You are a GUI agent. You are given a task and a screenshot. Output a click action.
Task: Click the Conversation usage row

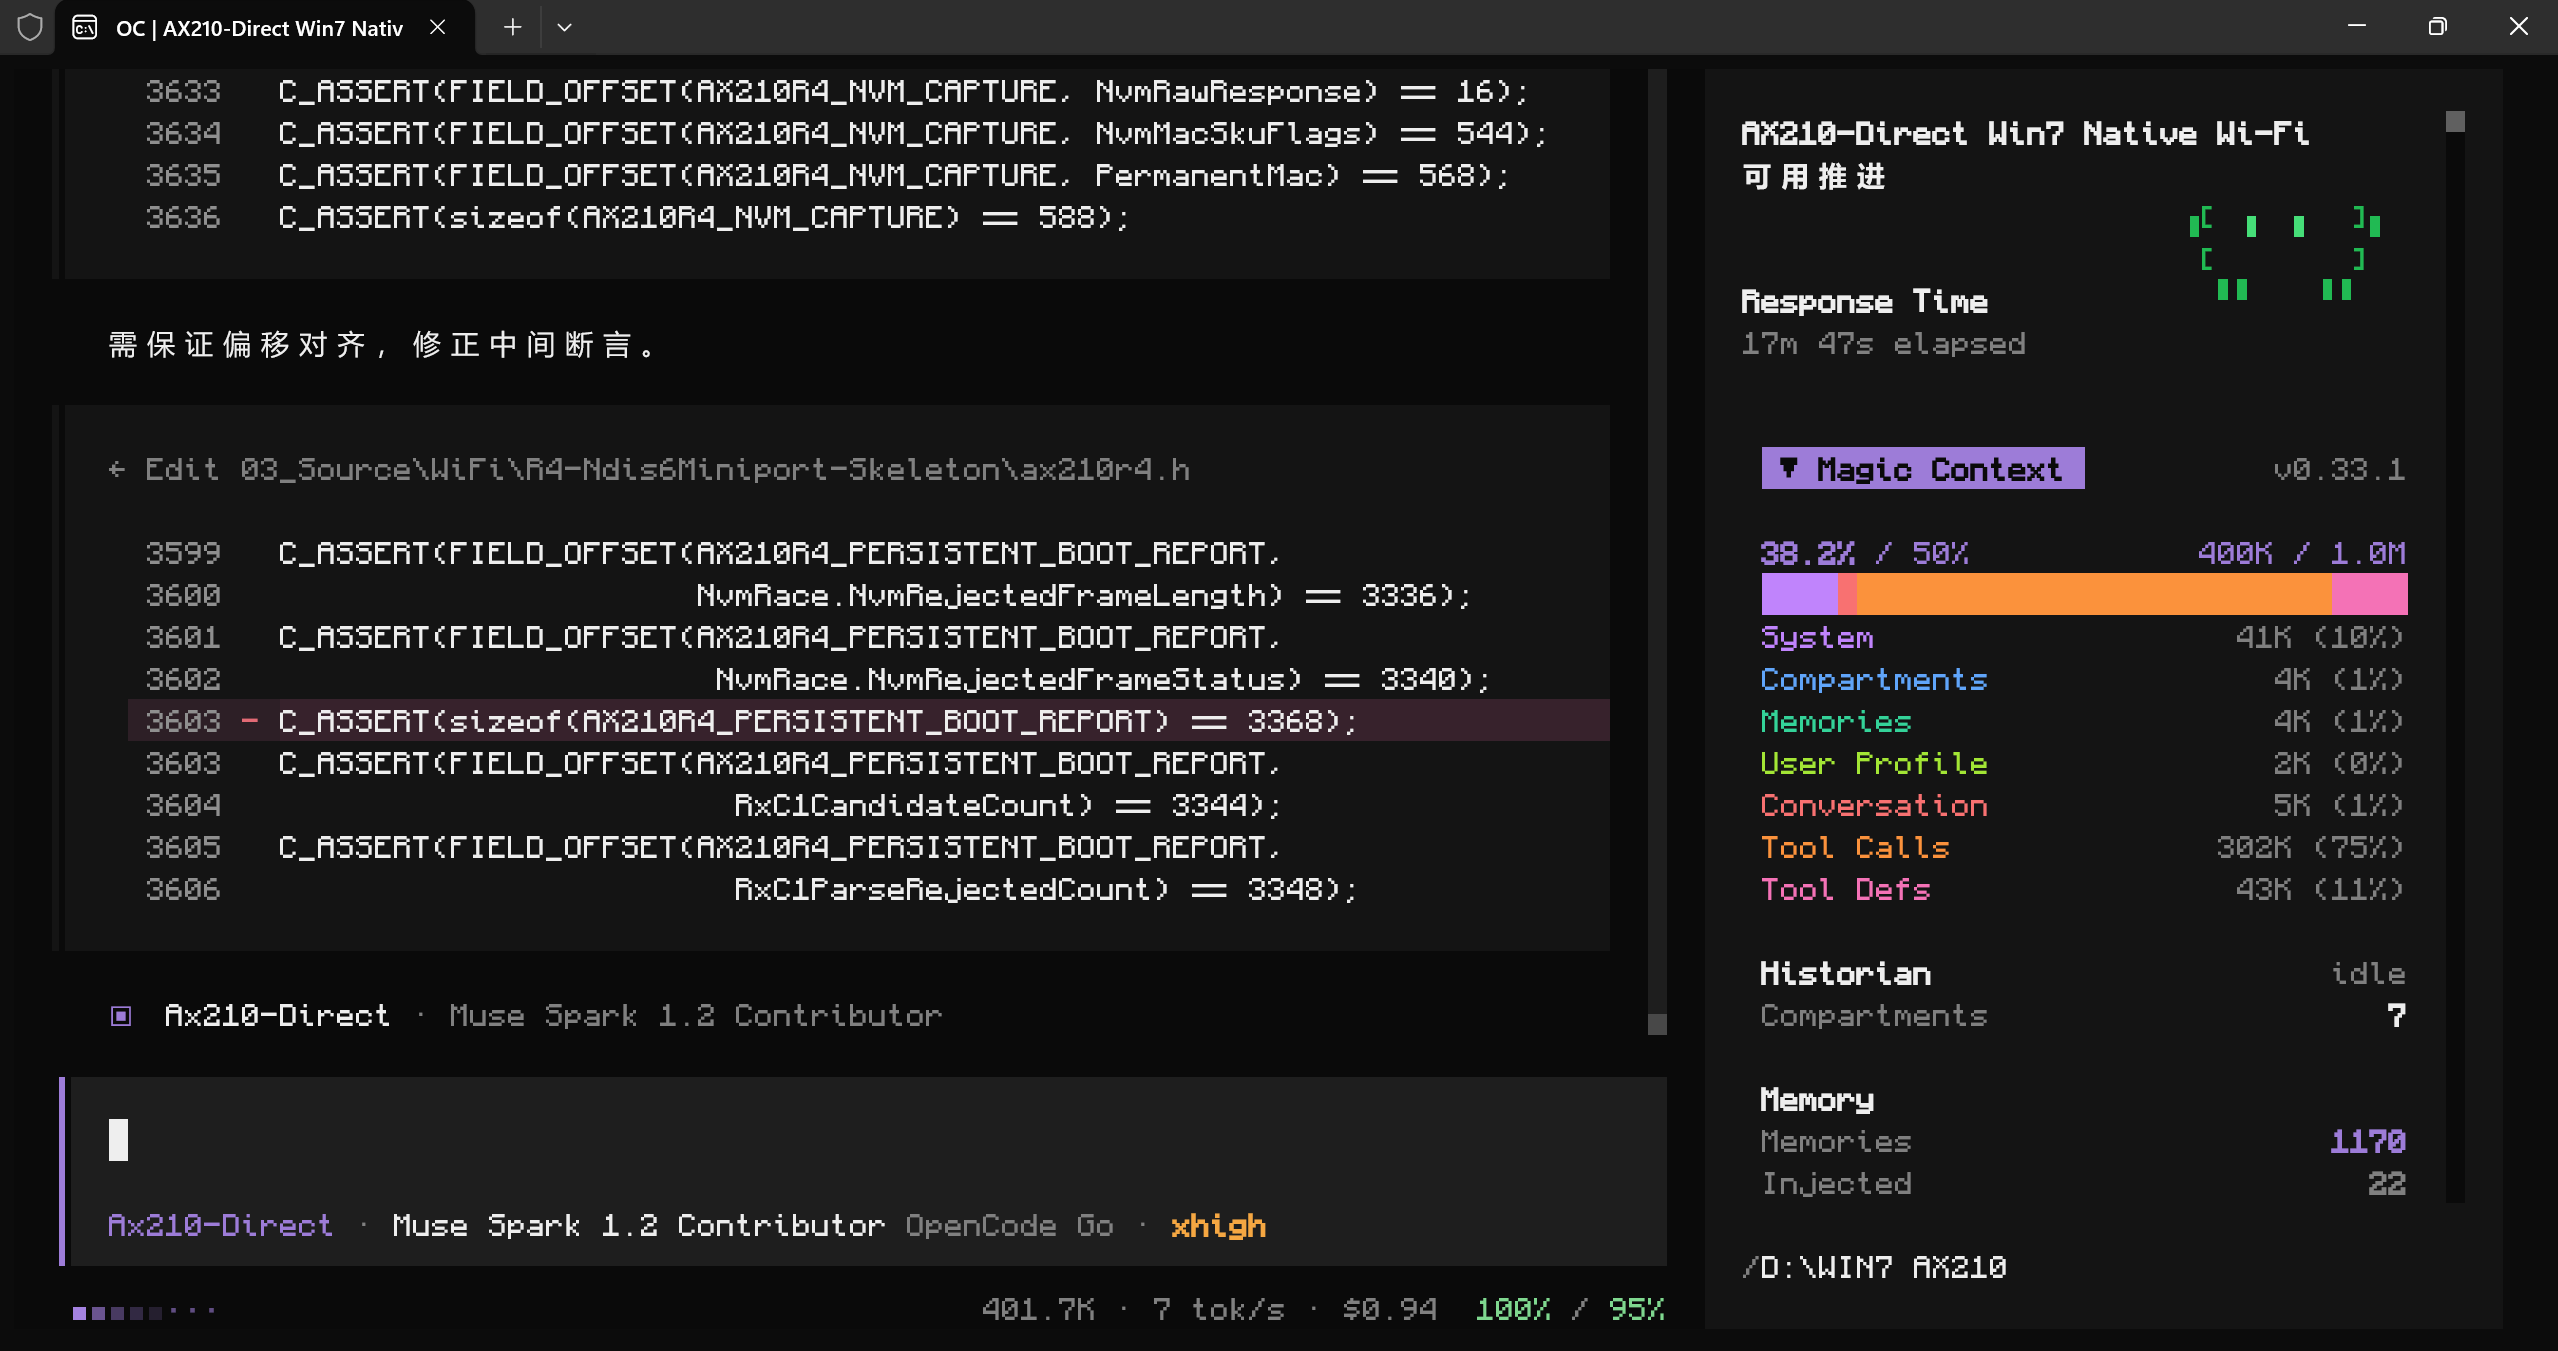[2082, 805]
